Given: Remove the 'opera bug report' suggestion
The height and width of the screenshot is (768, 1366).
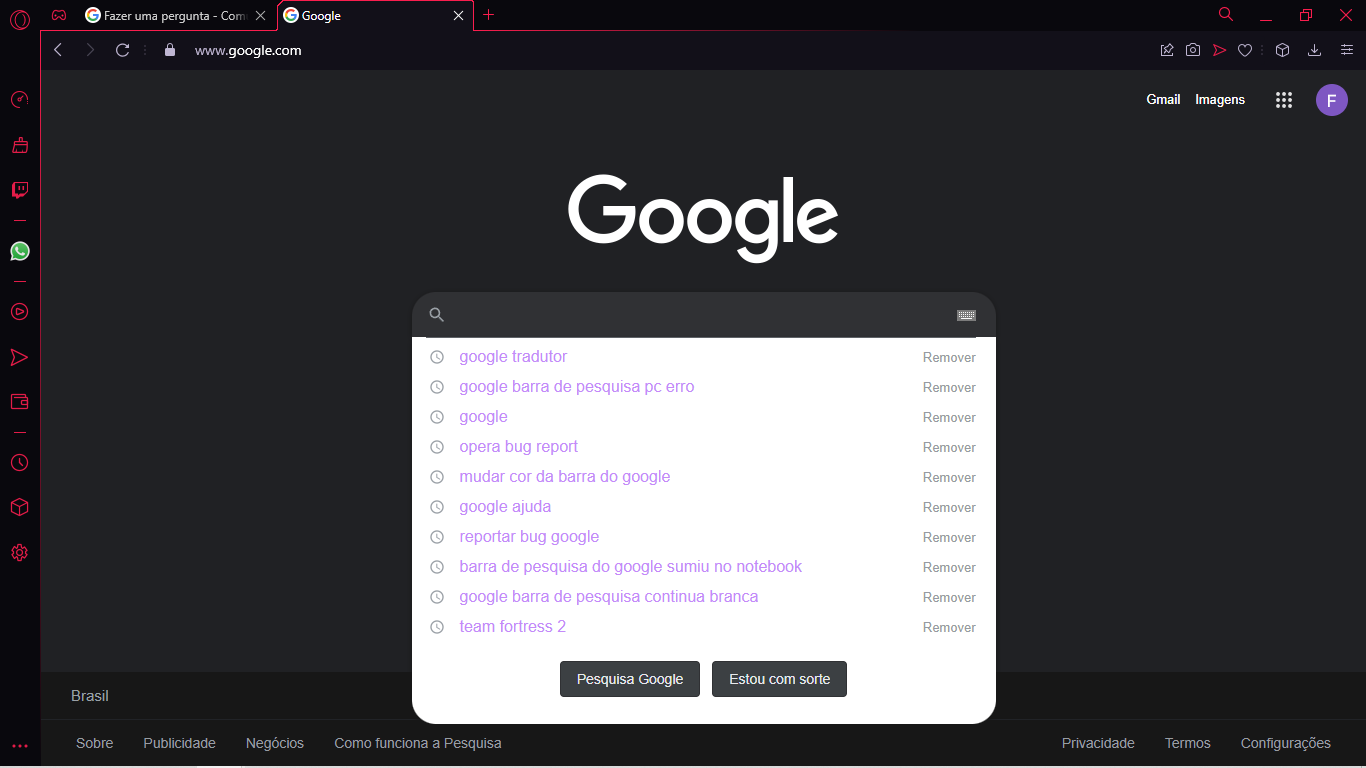Looking at the screenshot, I should point(949,448).
